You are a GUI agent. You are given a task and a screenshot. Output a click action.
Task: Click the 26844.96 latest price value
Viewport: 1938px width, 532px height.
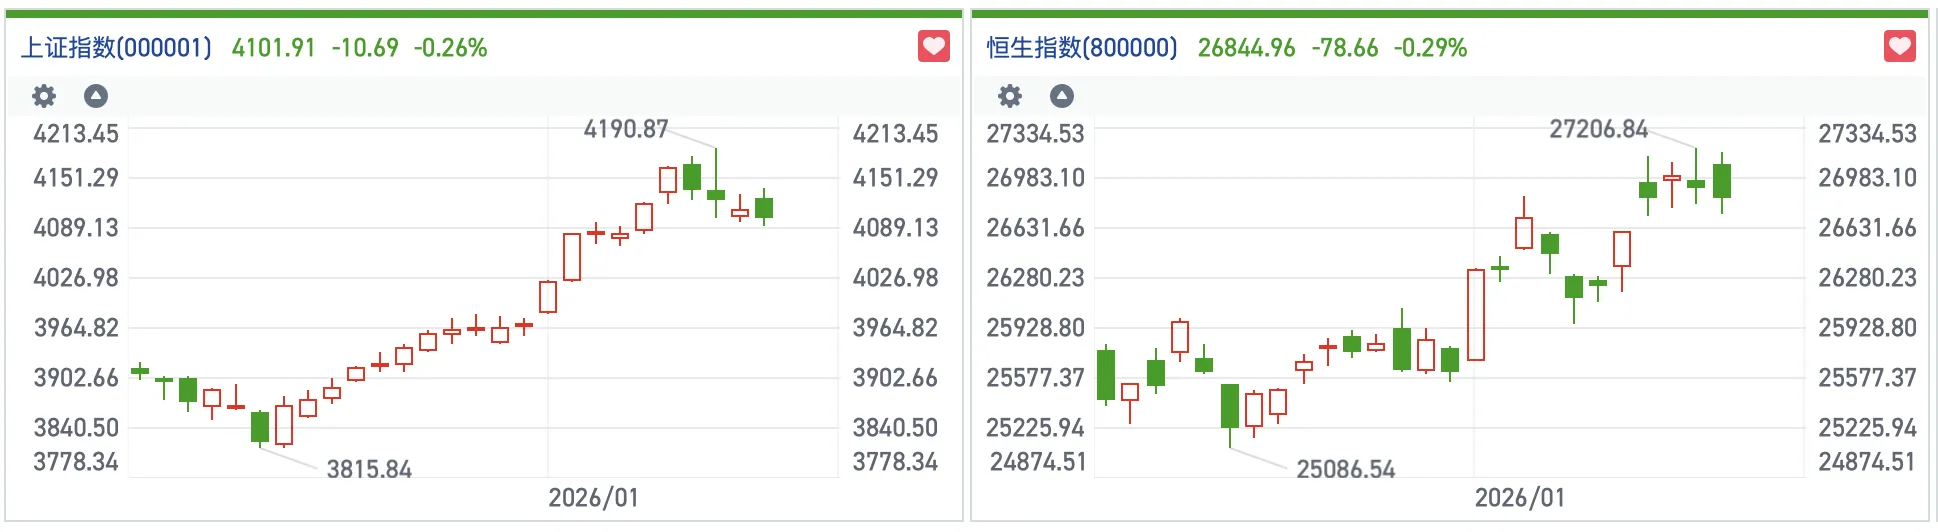click(x=1246, y=48)
